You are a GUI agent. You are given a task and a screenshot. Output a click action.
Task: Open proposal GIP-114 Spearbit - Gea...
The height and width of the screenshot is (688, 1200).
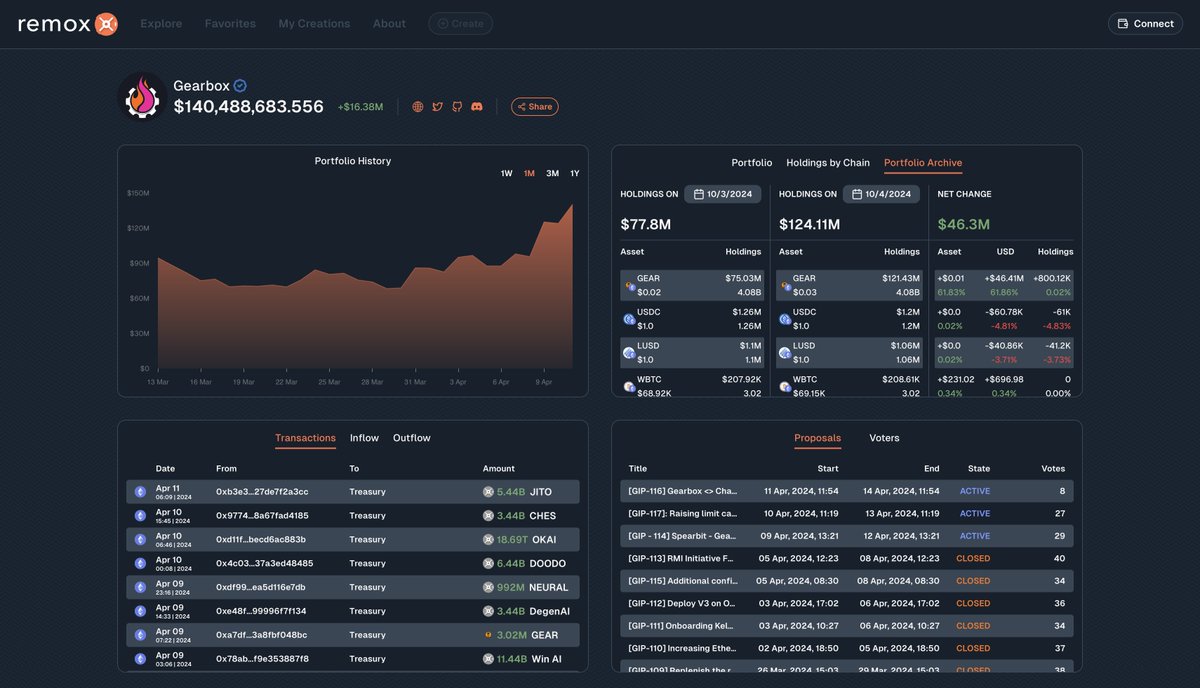pos(846,536)
